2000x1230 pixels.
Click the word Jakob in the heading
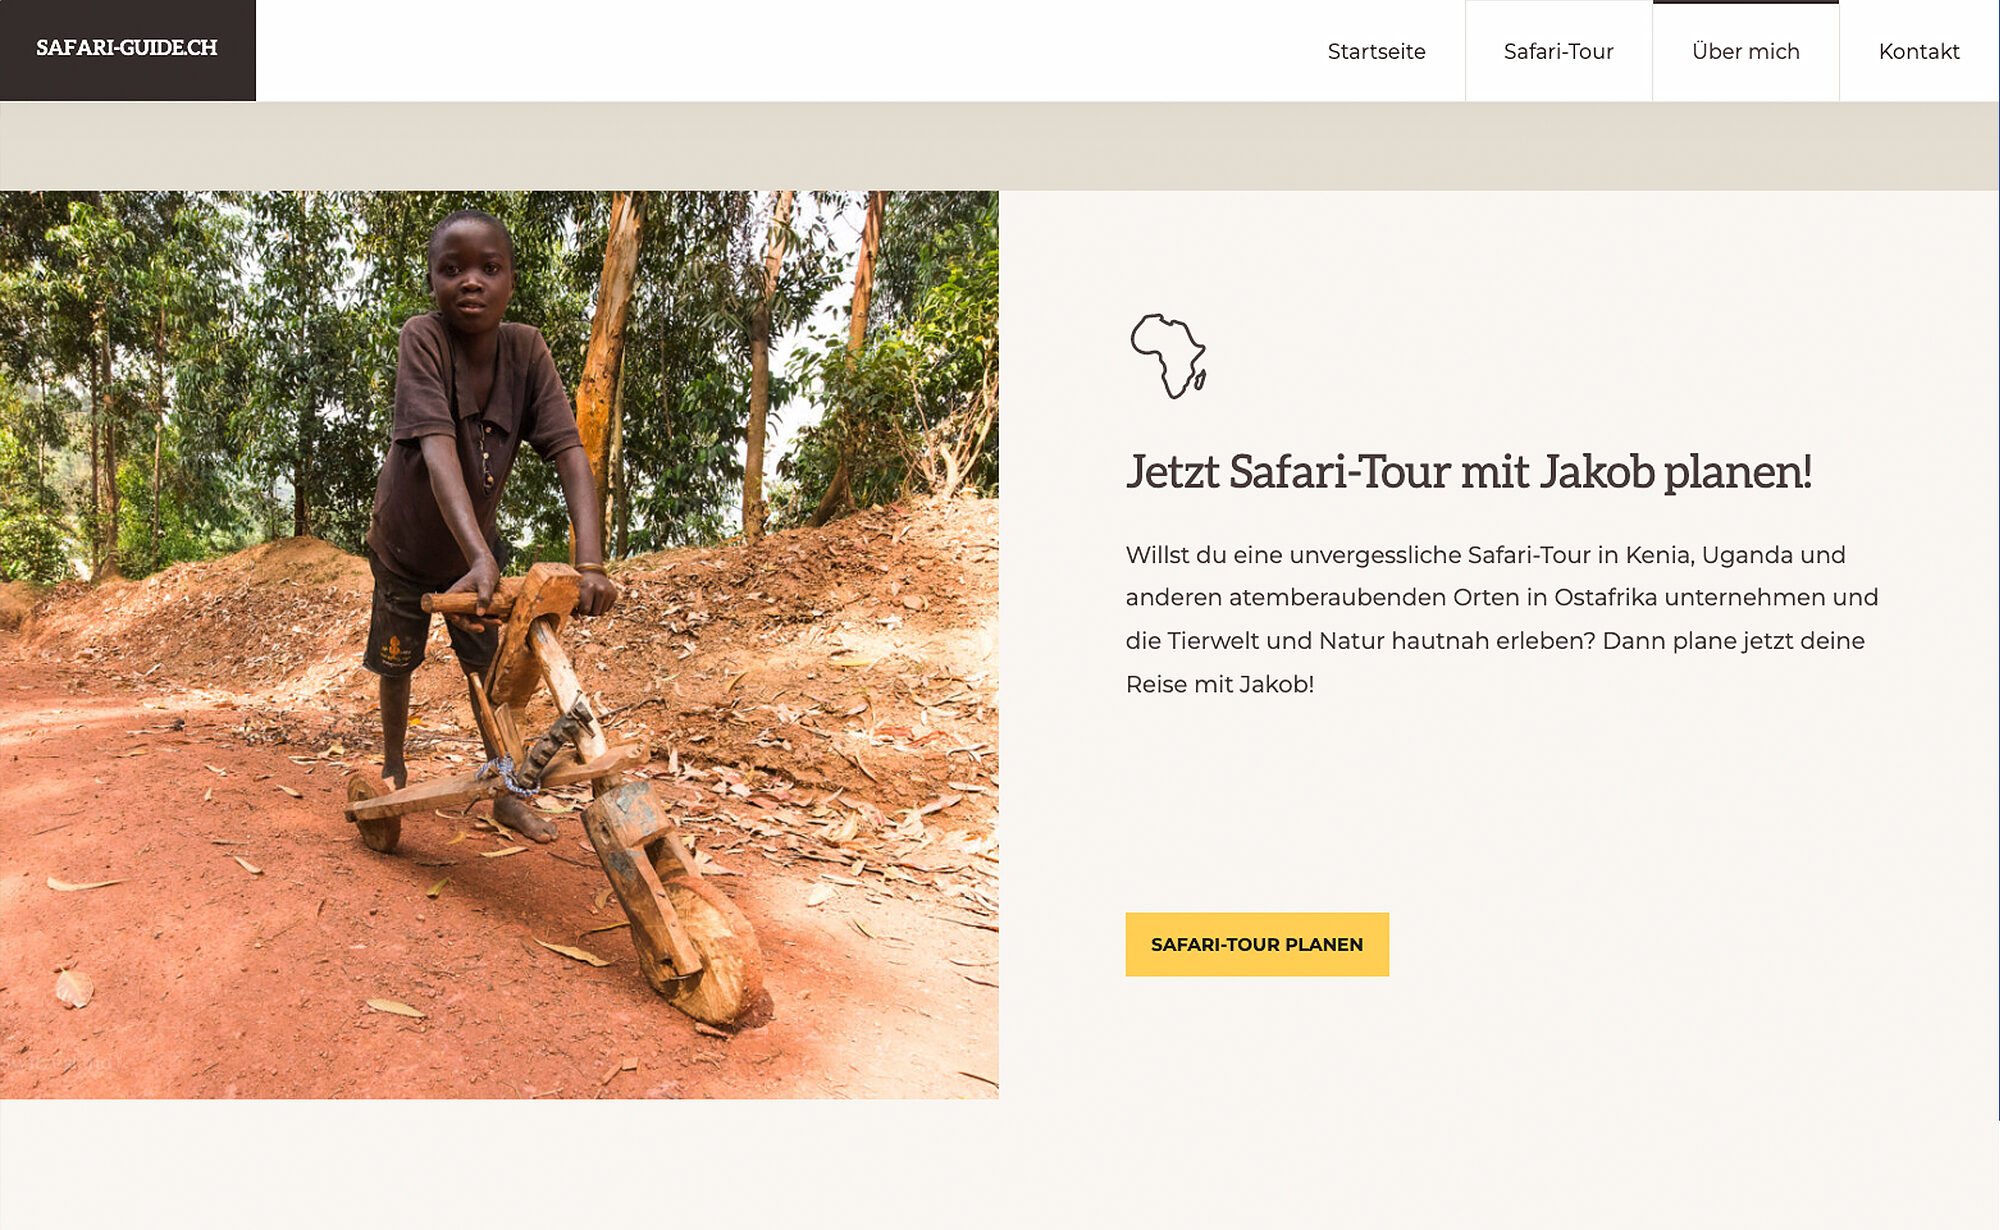[1596, 472]
